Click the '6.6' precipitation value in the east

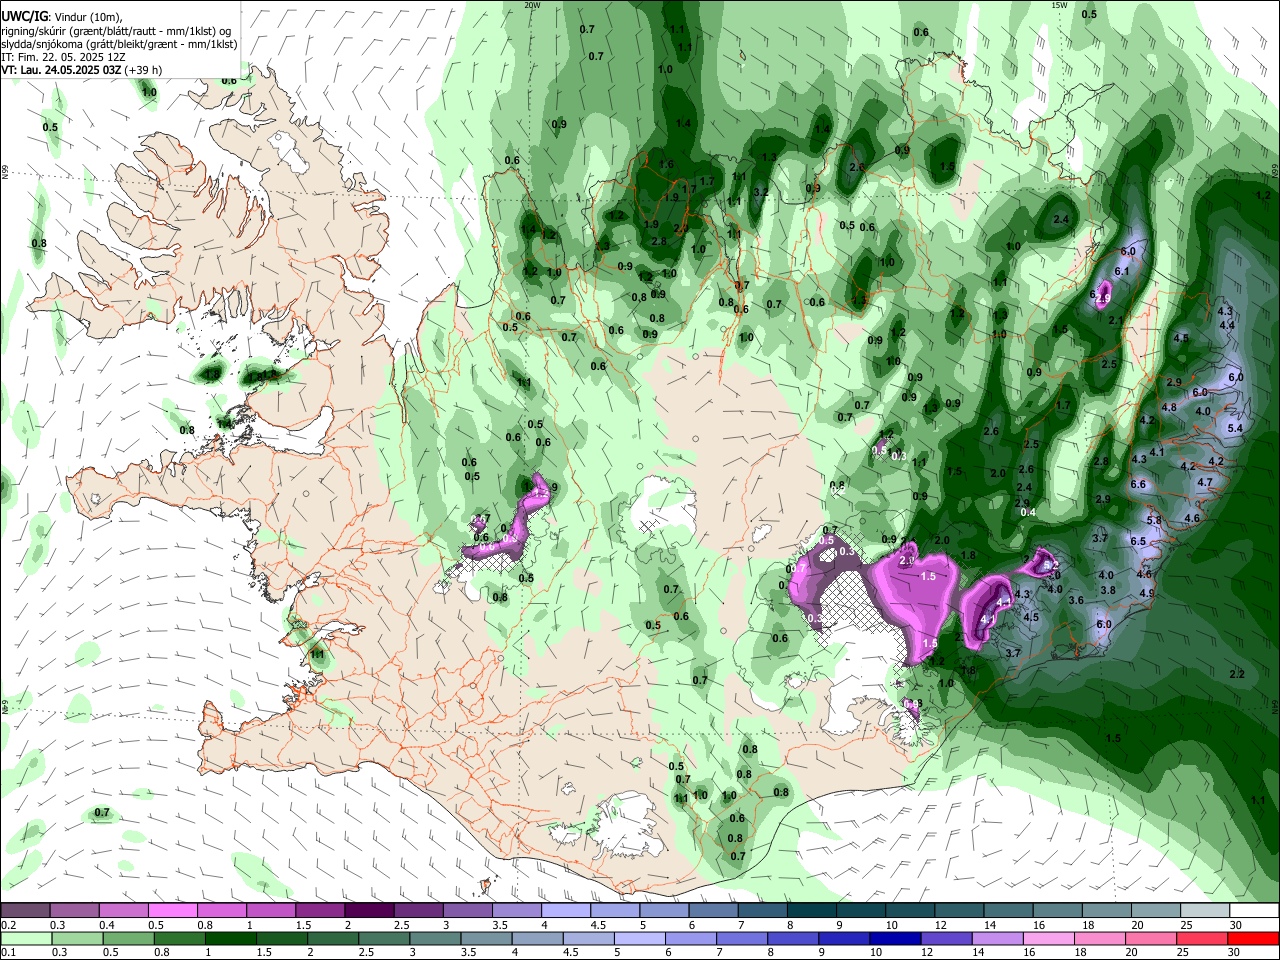(1138, 484)
